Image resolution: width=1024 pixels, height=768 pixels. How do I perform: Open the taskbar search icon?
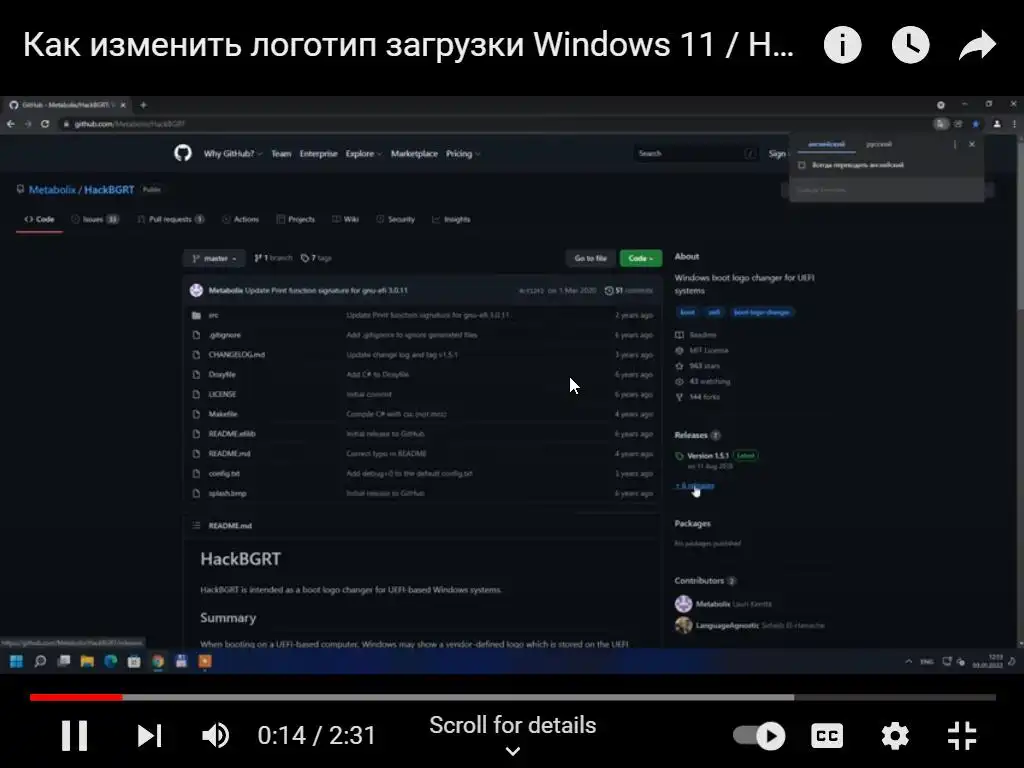(x=40, y=662)
